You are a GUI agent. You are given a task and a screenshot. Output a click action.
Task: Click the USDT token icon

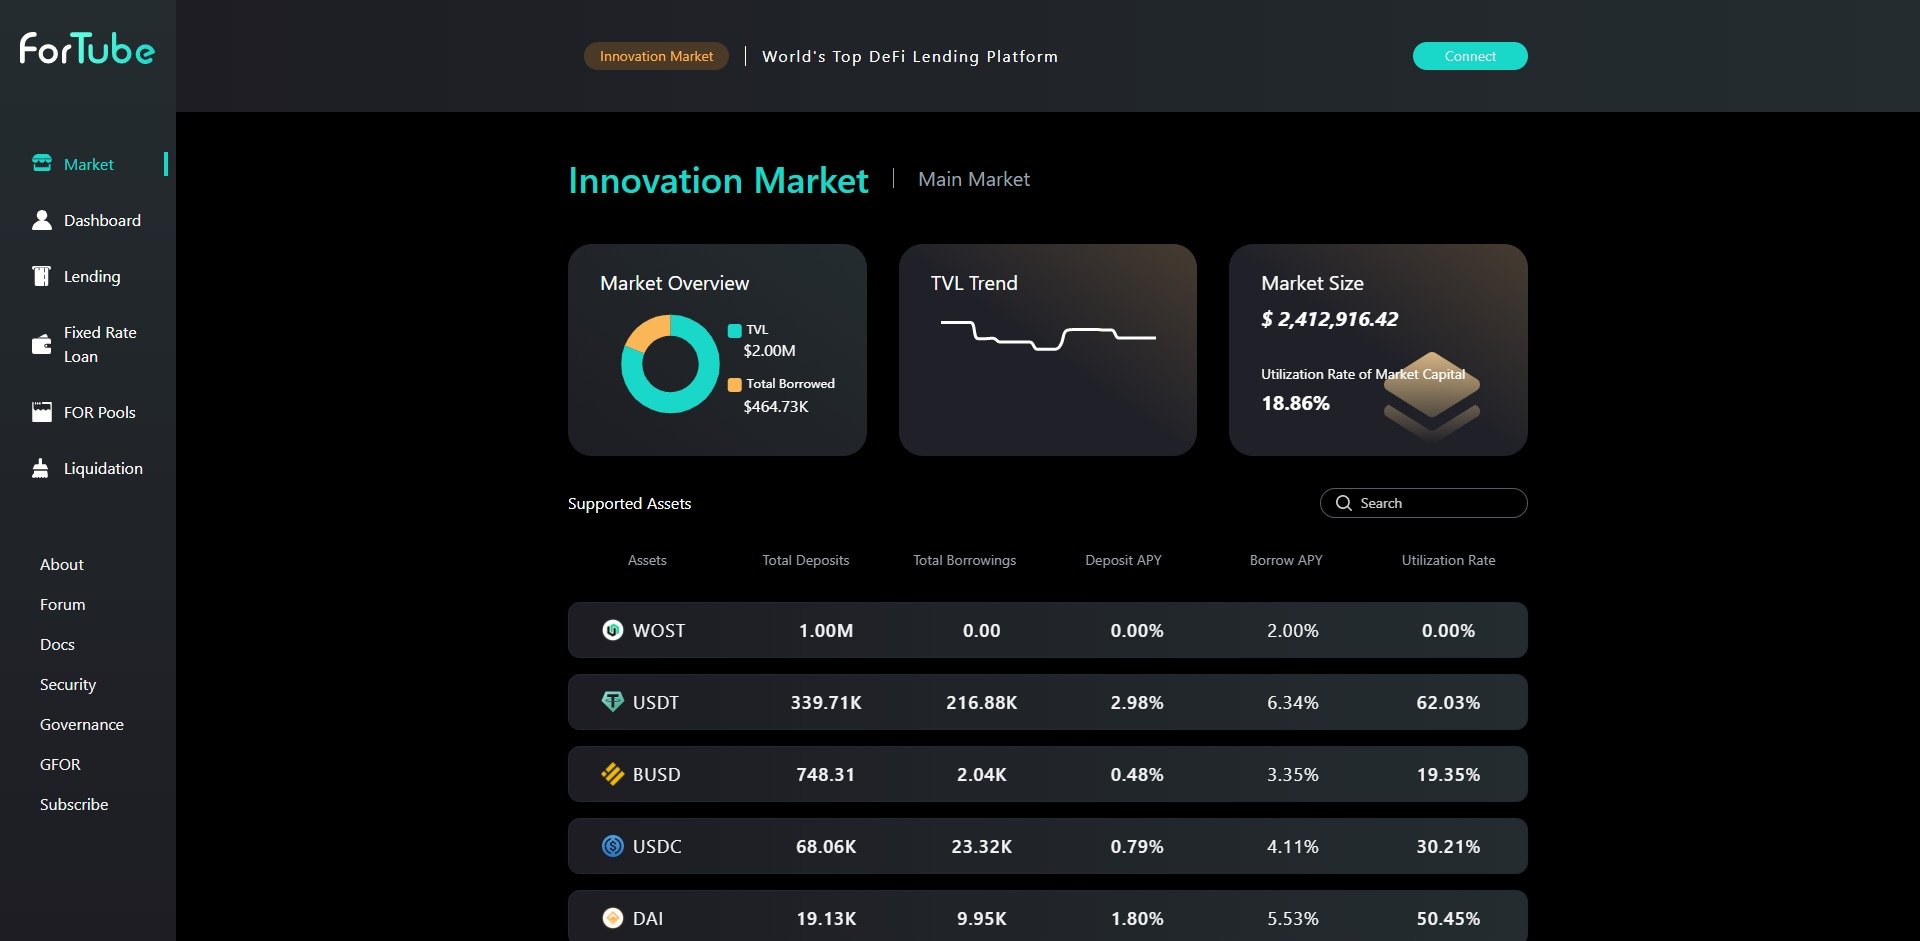(x=612, y=701)
